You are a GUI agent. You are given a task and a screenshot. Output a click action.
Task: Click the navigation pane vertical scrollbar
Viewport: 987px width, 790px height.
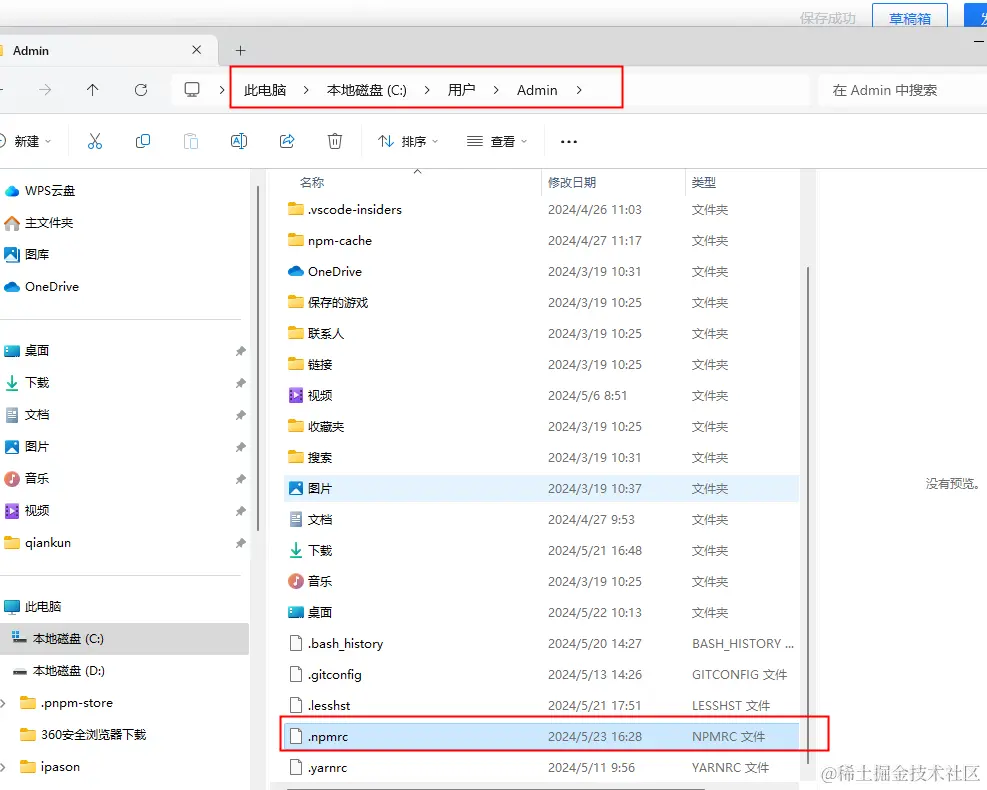pyautogui.click(x=257, y=359)
